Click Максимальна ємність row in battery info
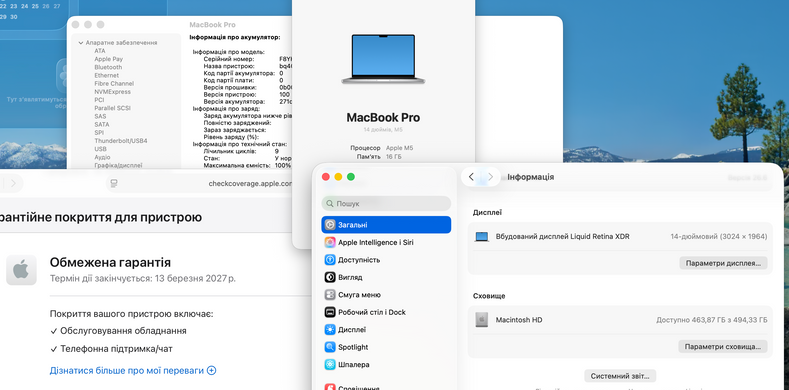This screenshot has height=390, width=789. point(247,165)
